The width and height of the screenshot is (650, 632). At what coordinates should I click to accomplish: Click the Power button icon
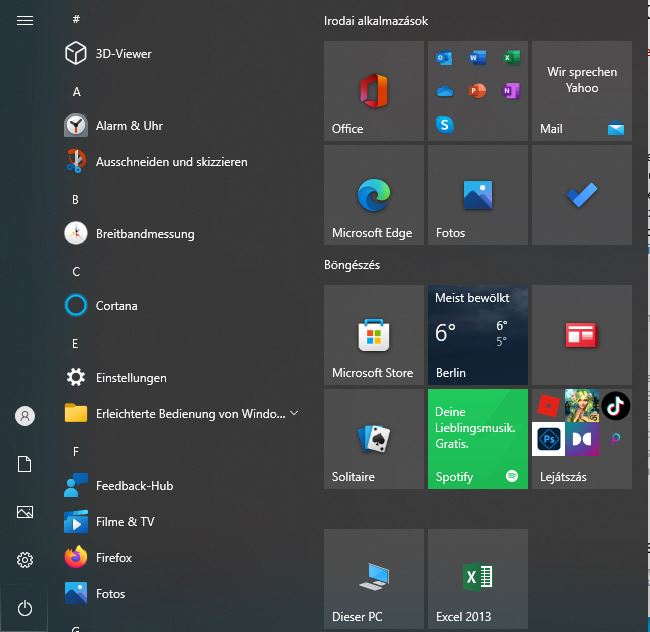pos(25,608)
